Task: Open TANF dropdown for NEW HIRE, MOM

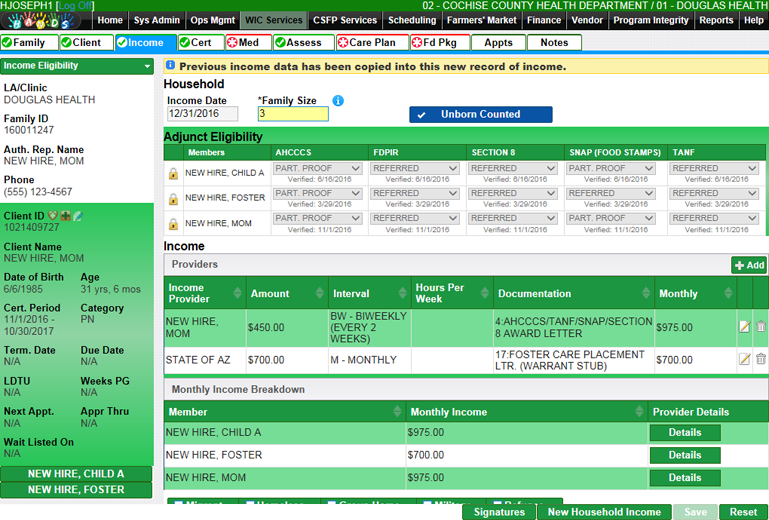Action: (x=714, y=218)
